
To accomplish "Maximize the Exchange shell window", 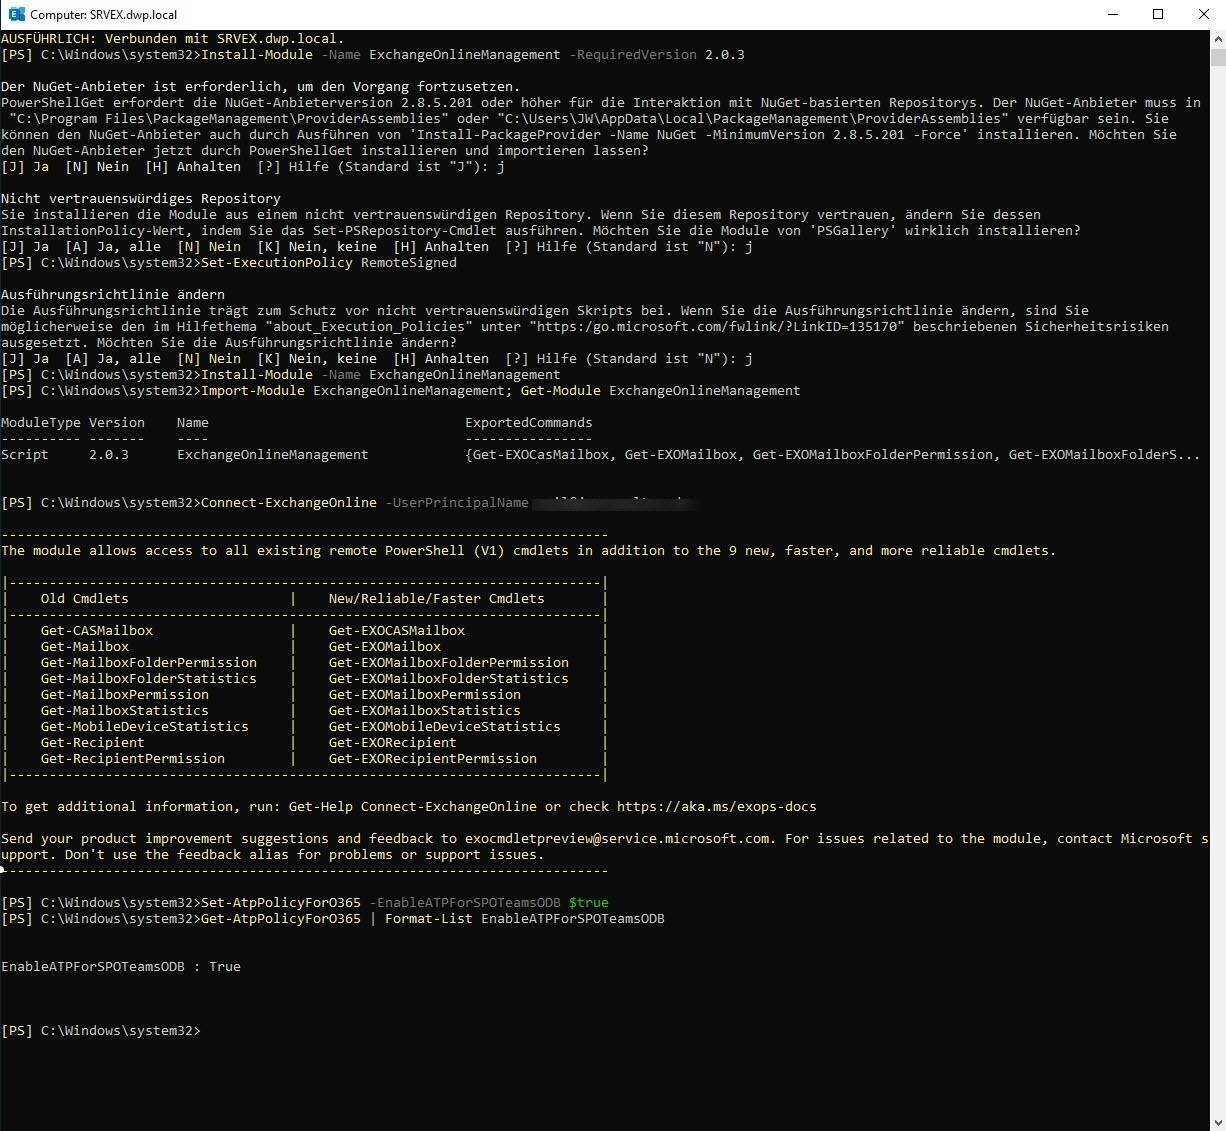I will 1158,14.
